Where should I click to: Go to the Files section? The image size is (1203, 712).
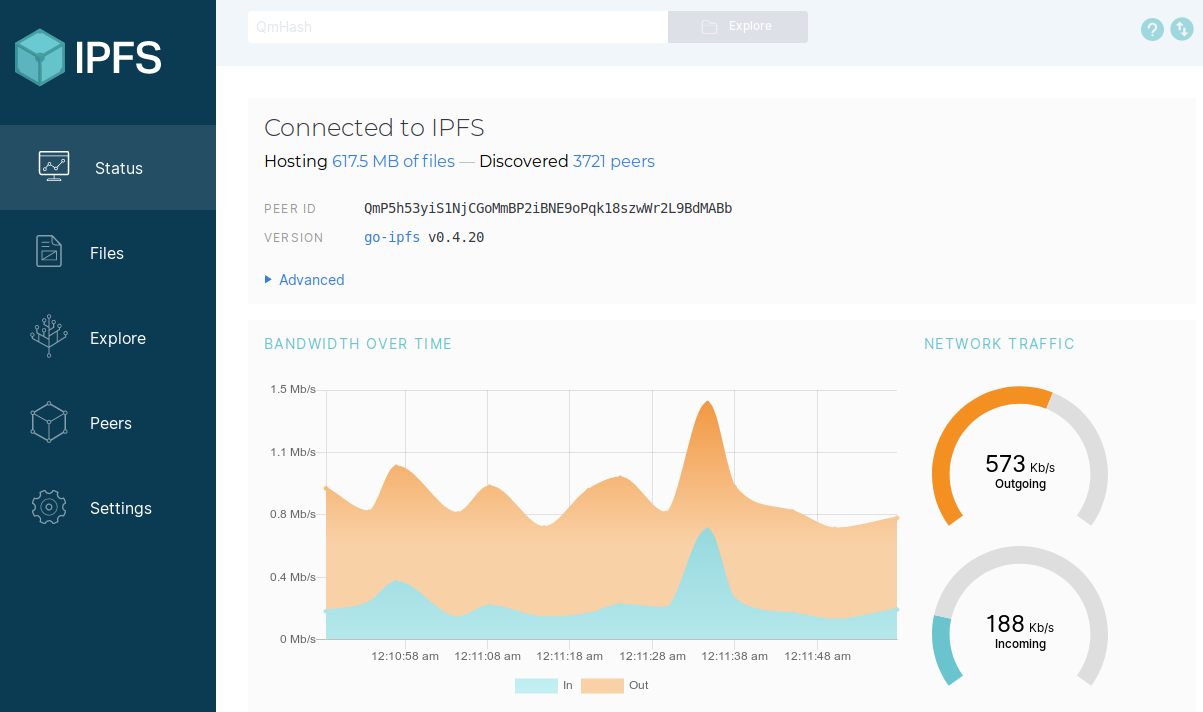[108, 252]
